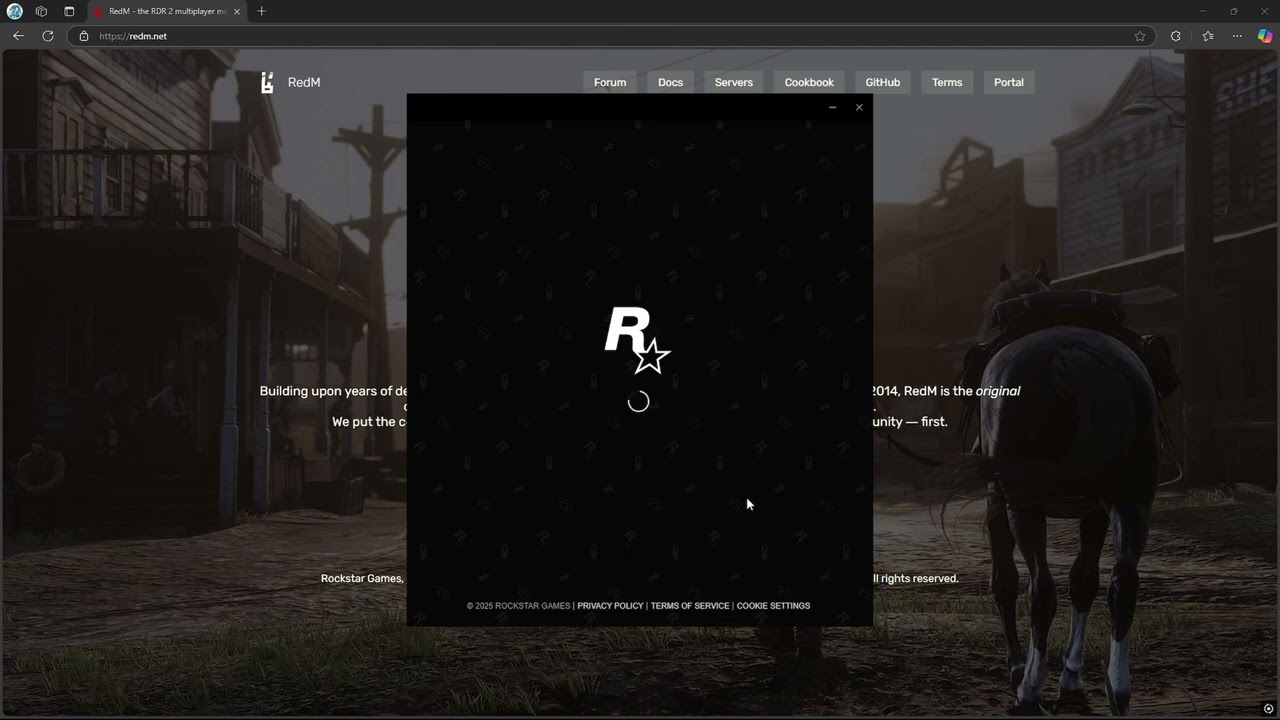Open the Copilot sidebar icon
The image size is (1280, 720).
click(x=1265, y=36)
